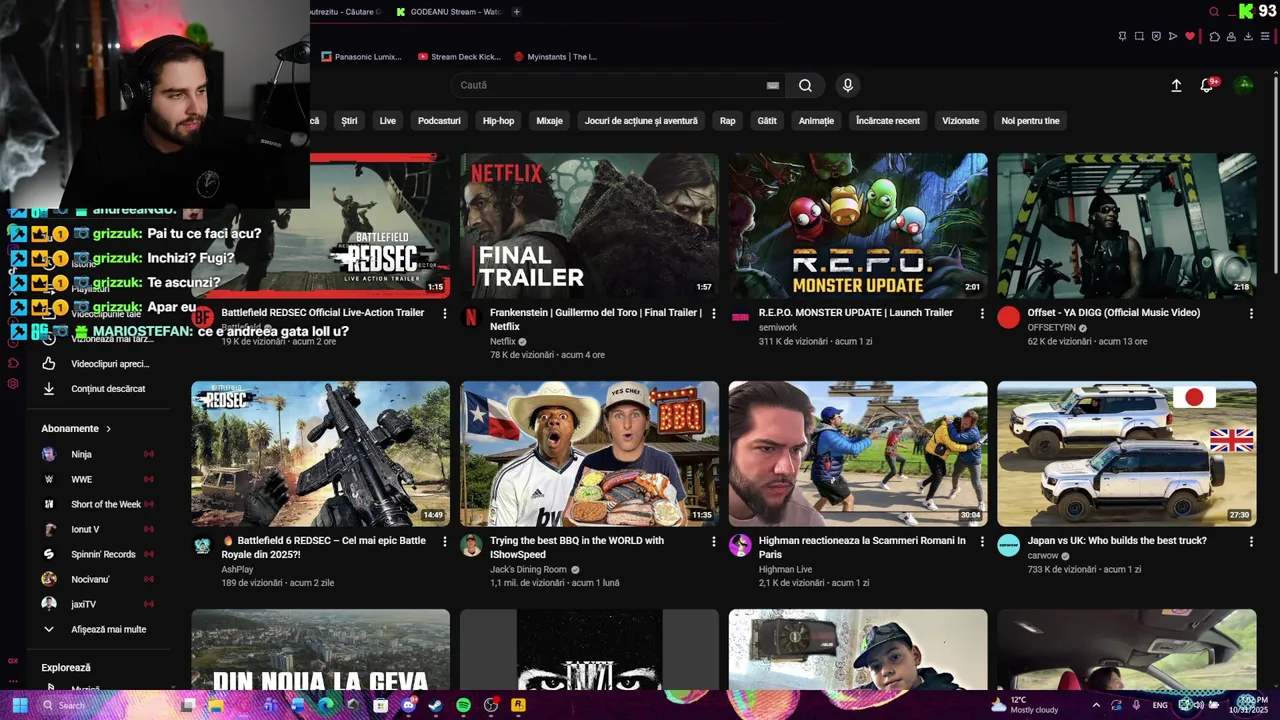Play the Japan vs UK truck thumbnail
This screenshot has width=1280, height=720.
[x=1127, y=453]
